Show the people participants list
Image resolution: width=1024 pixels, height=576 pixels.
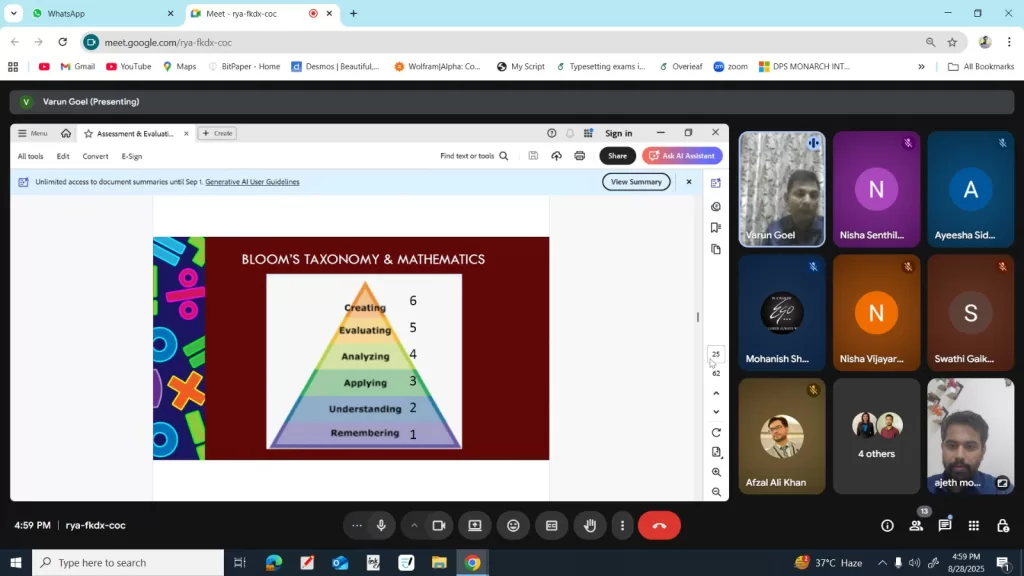click(x=916, y=526)
